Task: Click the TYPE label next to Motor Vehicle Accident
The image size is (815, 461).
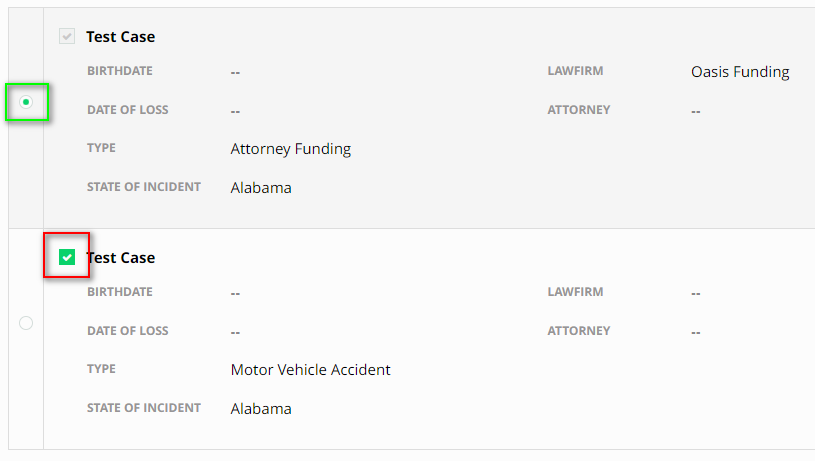Action: pos(101,369)
